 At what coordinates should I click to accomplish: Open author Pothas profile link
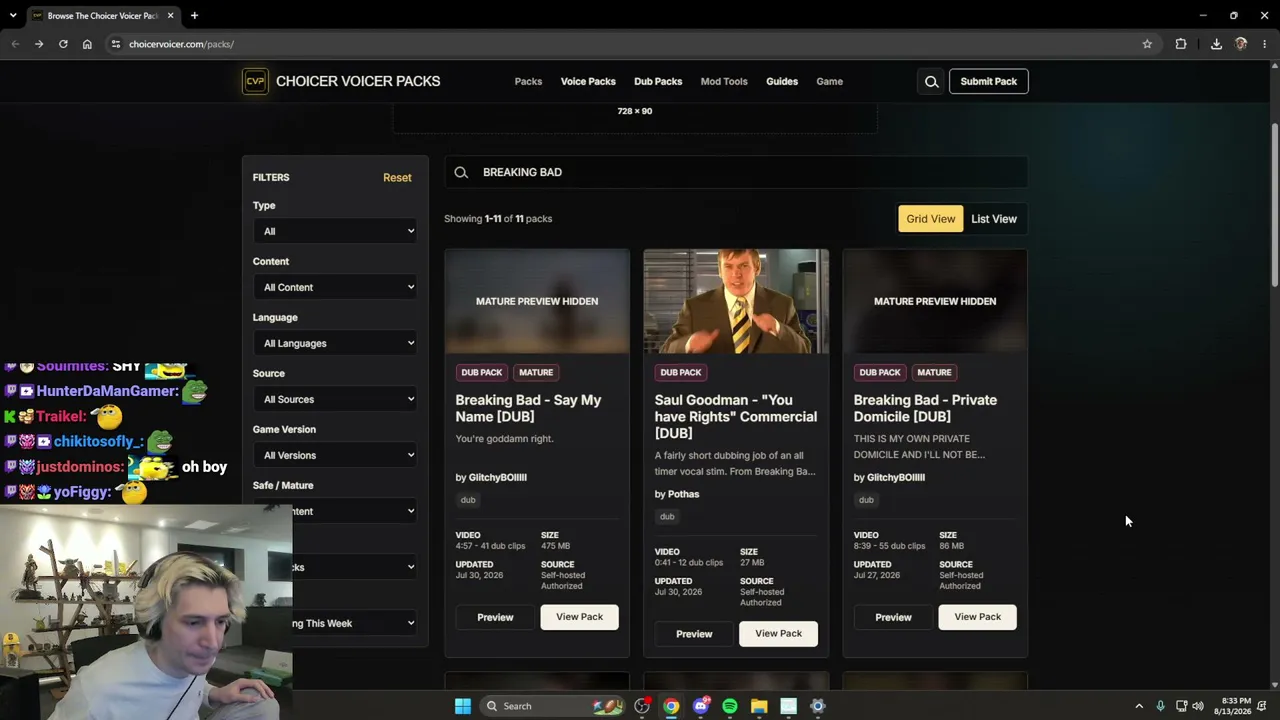[683, 494]
